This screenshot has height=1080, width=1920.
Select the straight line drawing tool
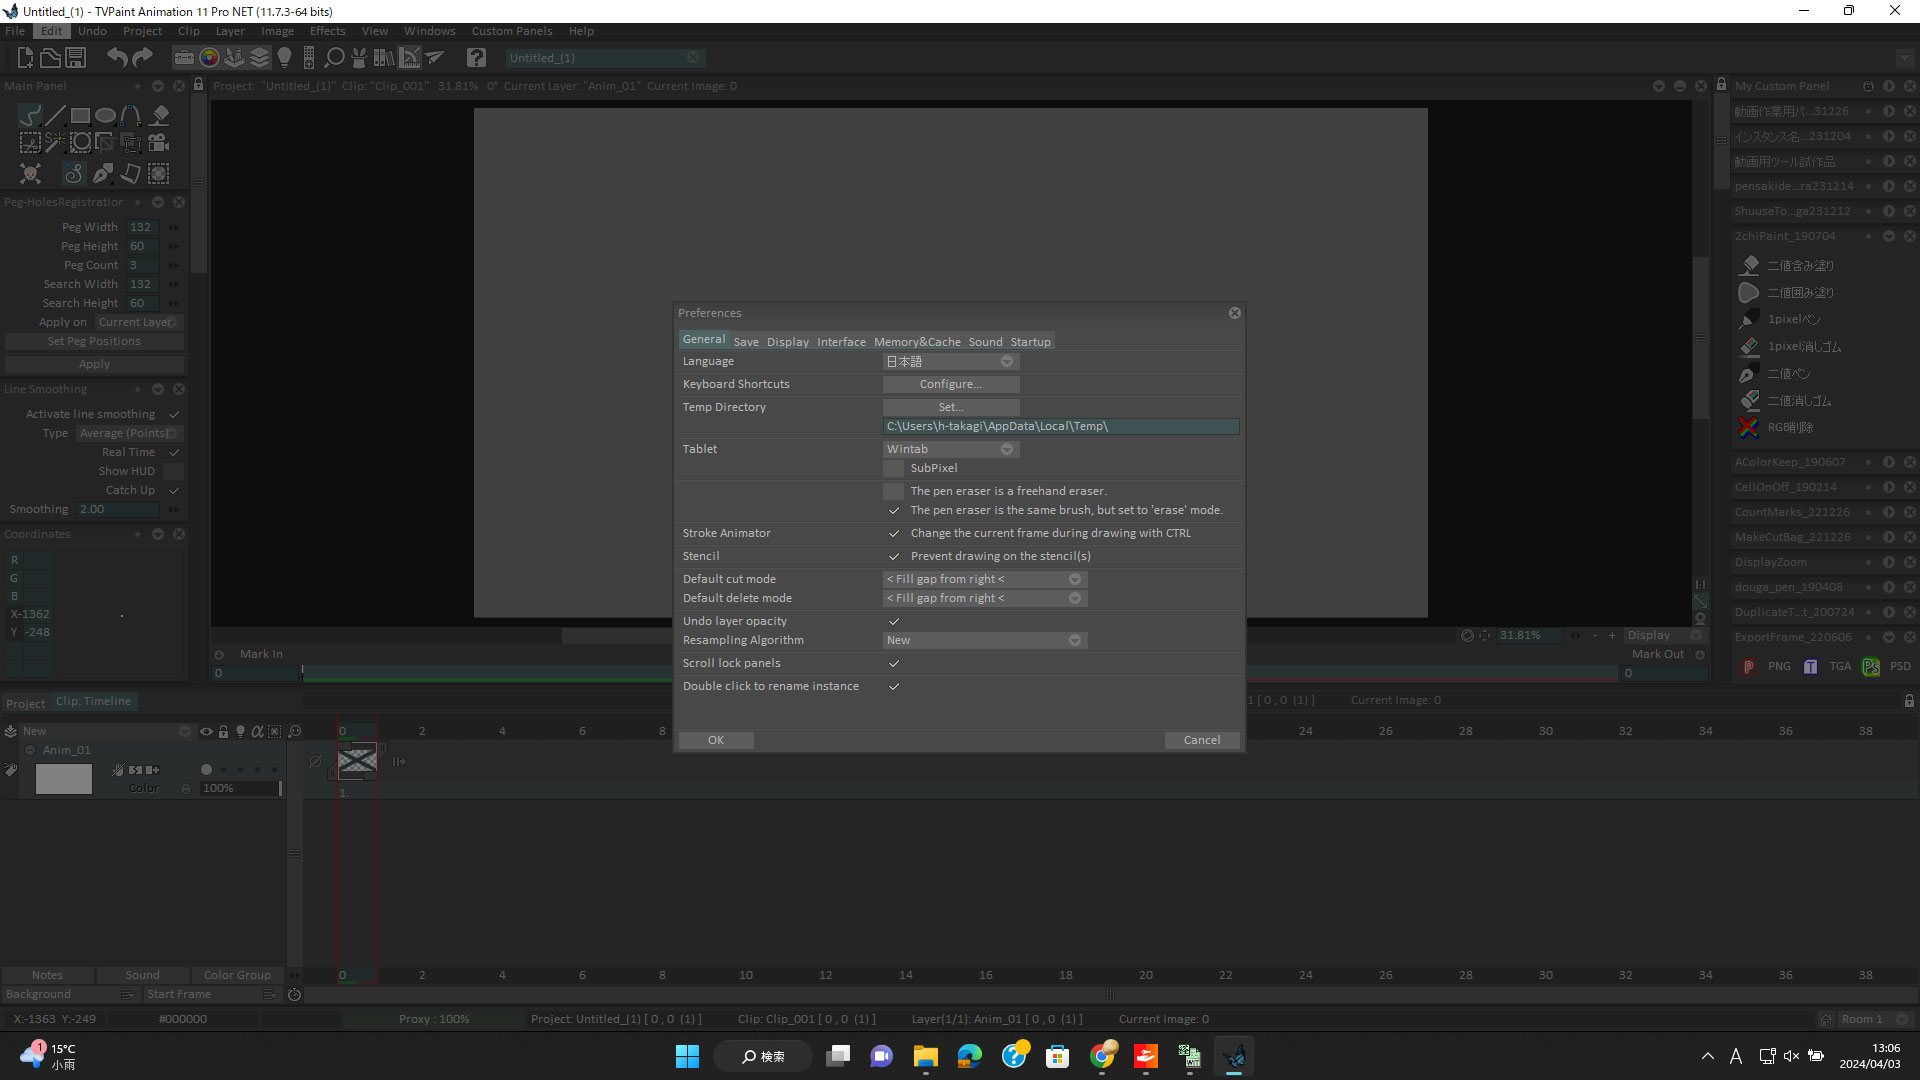pyautogui.click(x=56, y=115)
